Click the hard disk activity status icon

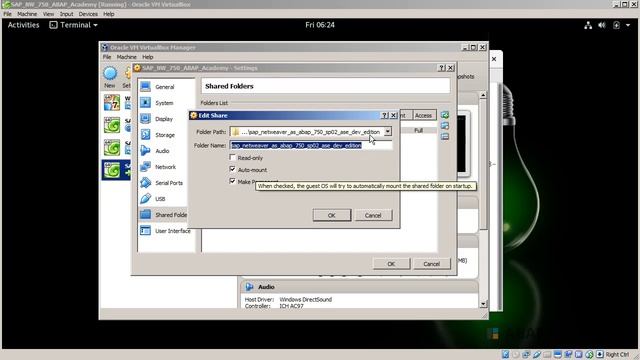[505, 354]
